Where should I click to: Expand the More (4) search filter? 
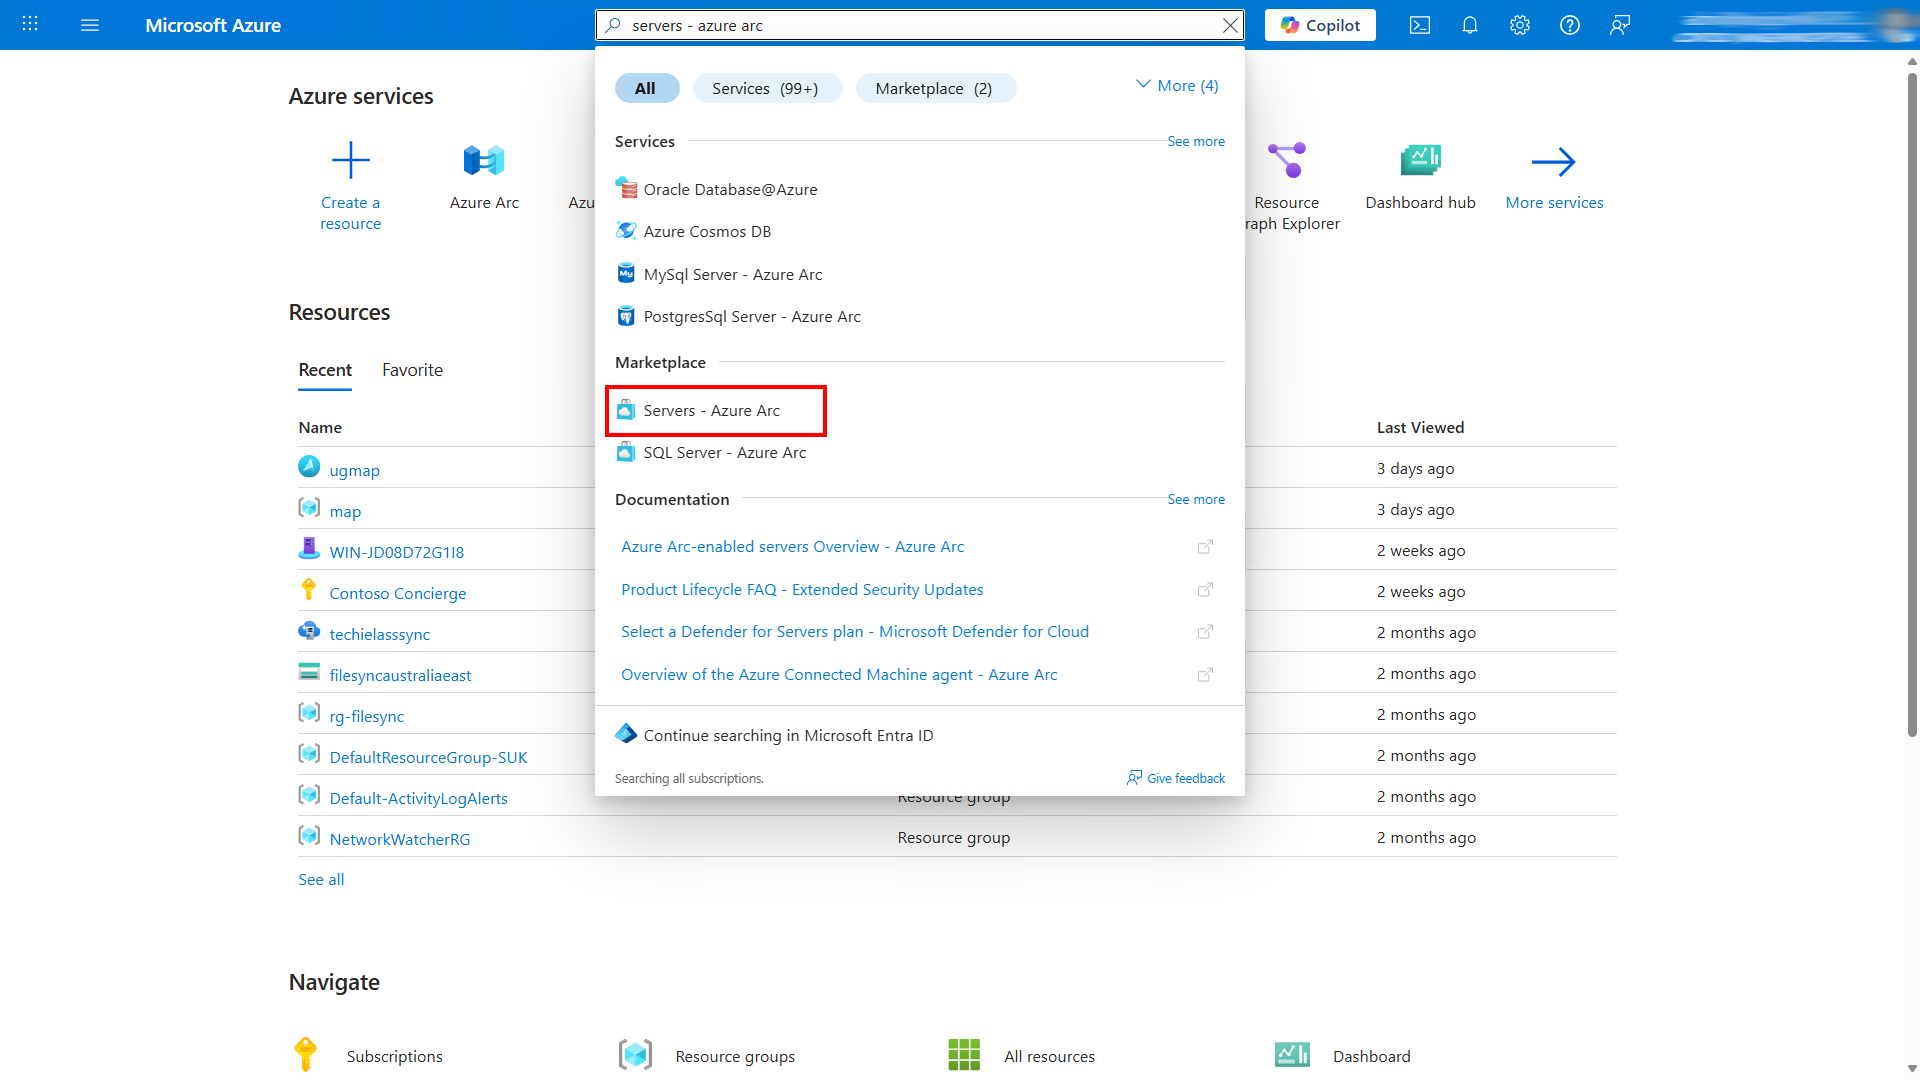1177,85
